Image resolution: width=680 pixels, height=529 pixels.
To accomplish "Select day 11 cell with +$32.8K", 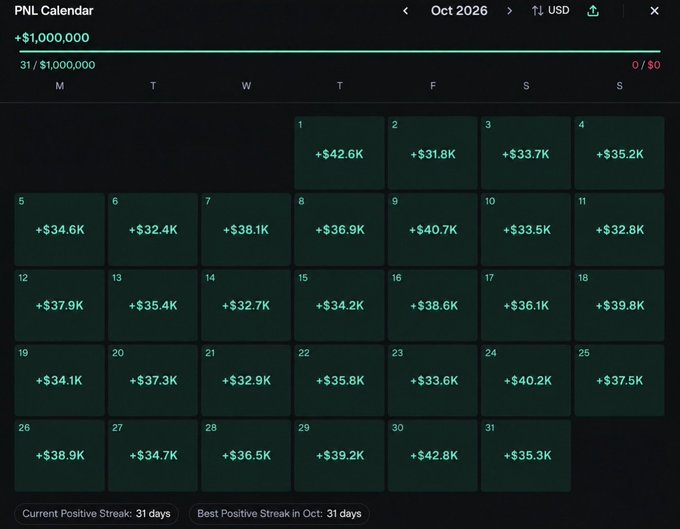I will click(x=619, y=229).
